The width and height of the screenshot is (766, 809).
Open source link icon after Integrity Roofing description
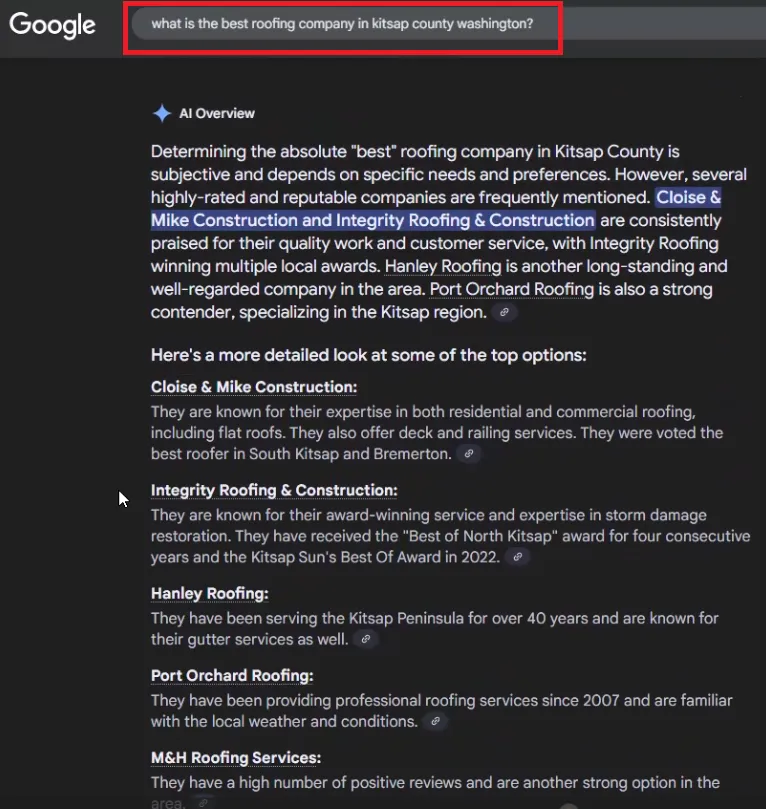[x=518, y=557]
